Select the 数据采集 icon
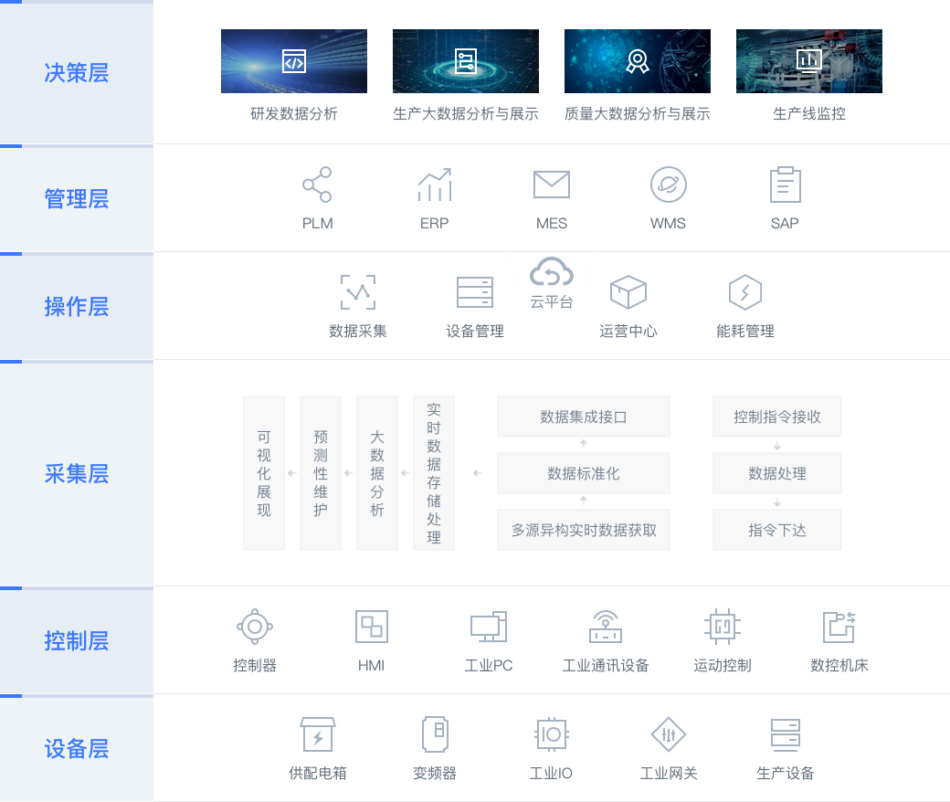The width and height of the screenshot is (950, 802). coord(358,292)
